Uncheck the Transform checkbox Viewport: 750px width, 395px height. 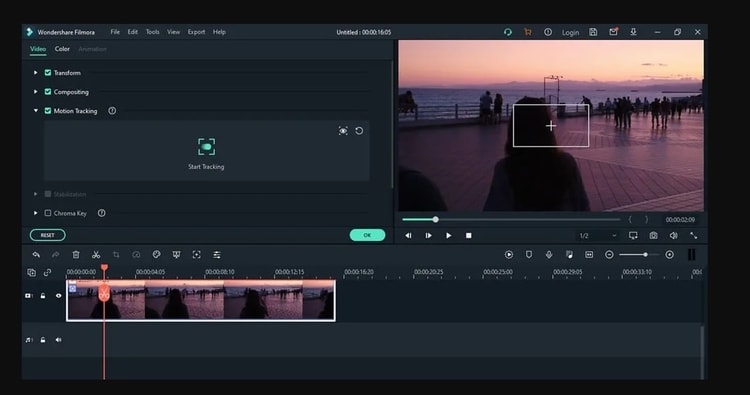tap(48, 73)
